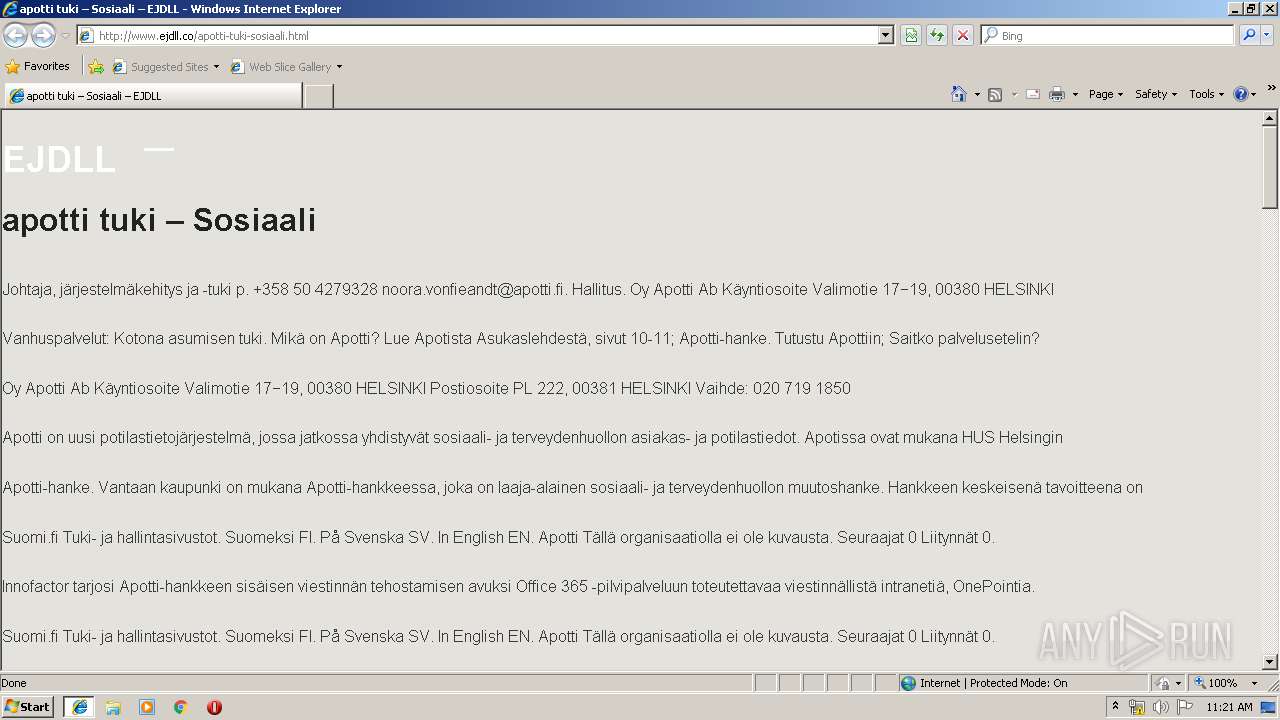
Task: Open the recent pages dropdown arrow
Action: point(65,36)
